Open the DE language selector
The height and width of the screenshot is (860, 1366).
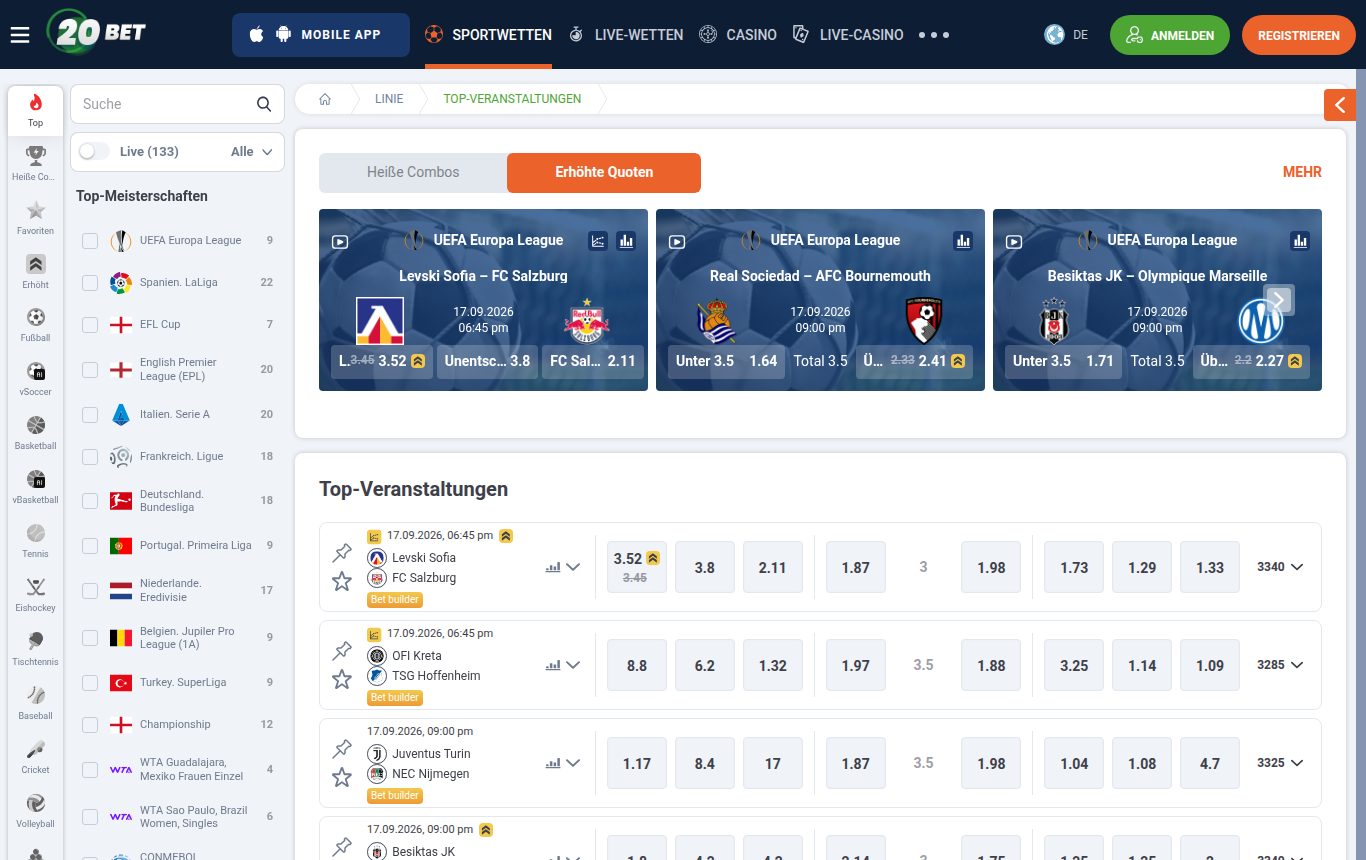pos(1066,35)
